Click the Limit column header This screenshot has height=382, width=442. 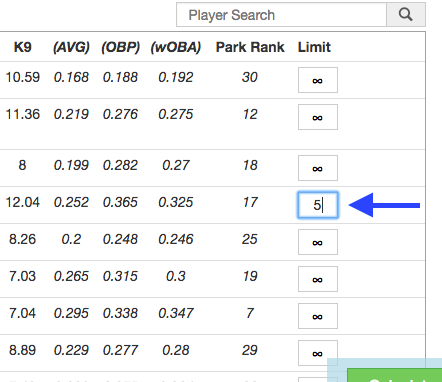314,47
